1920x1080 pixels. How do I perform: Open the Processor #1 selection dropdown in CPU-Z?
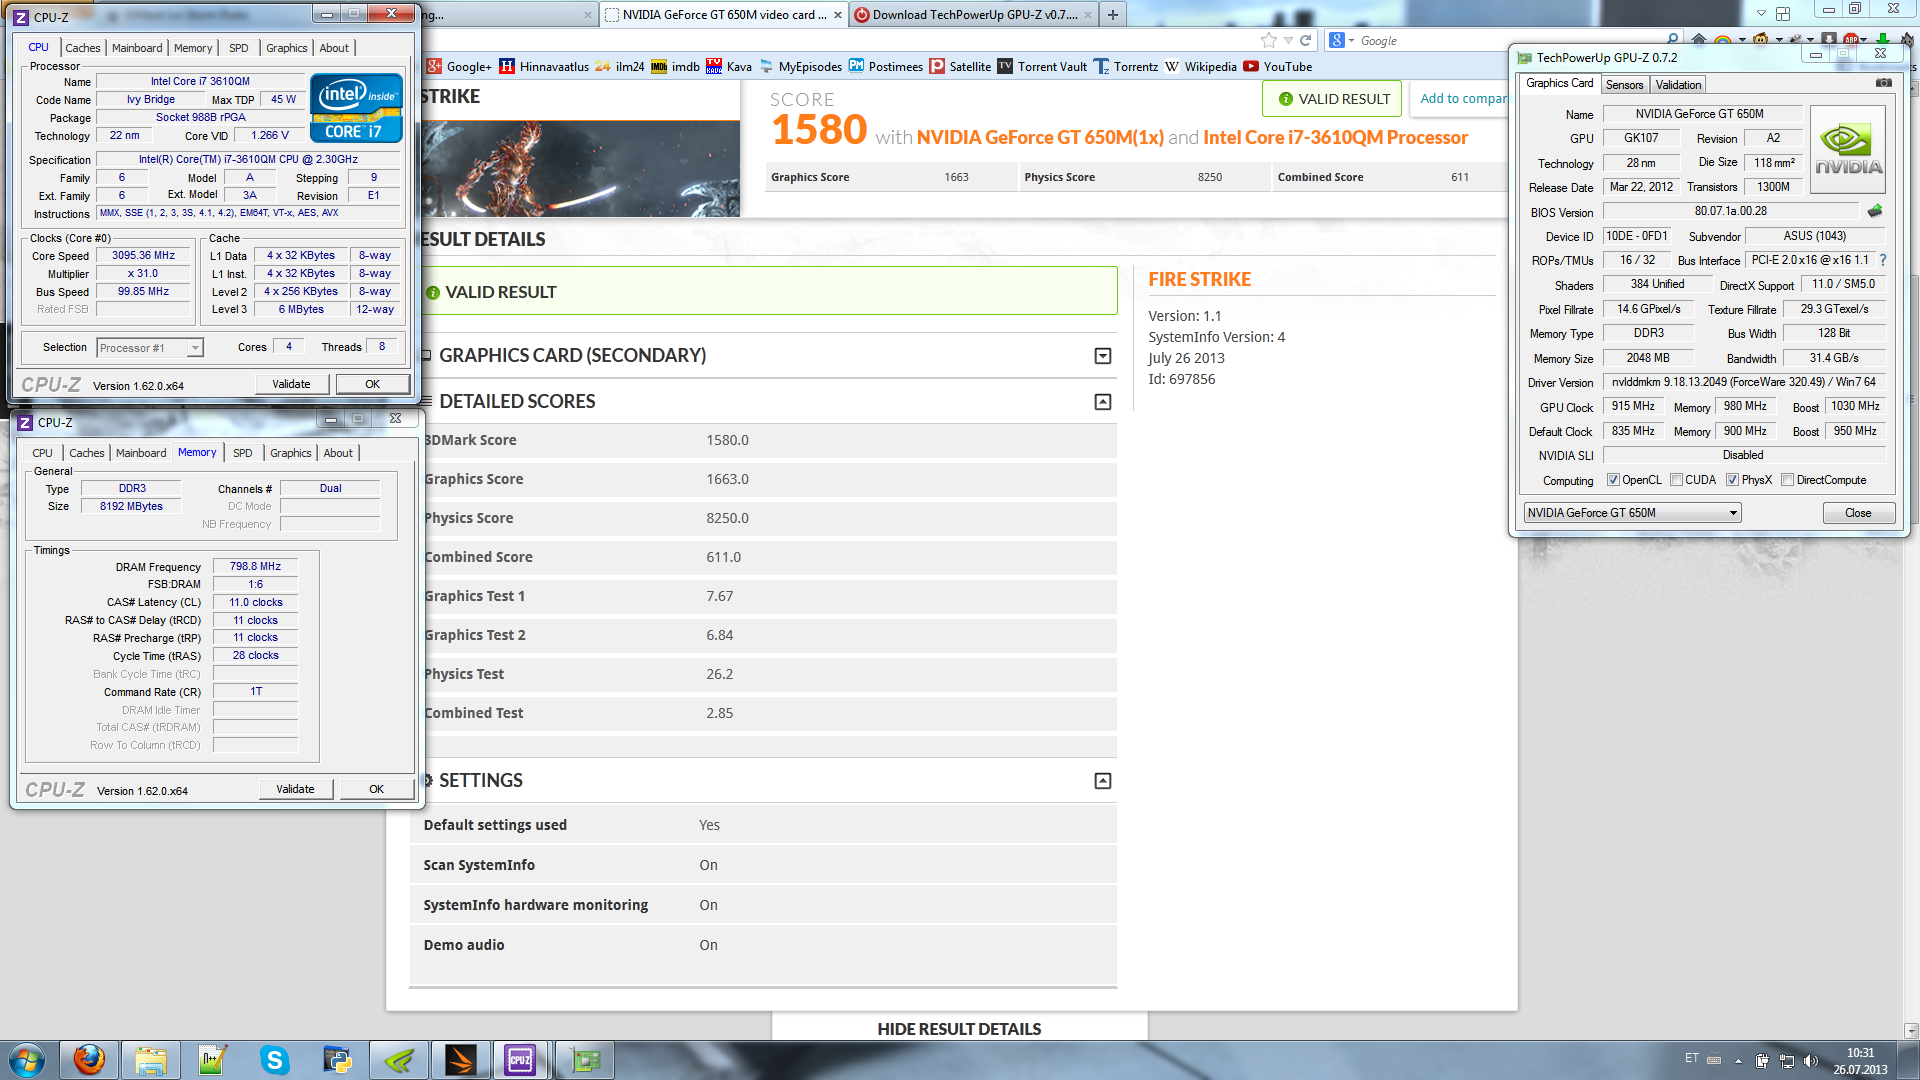pos(150,348)
